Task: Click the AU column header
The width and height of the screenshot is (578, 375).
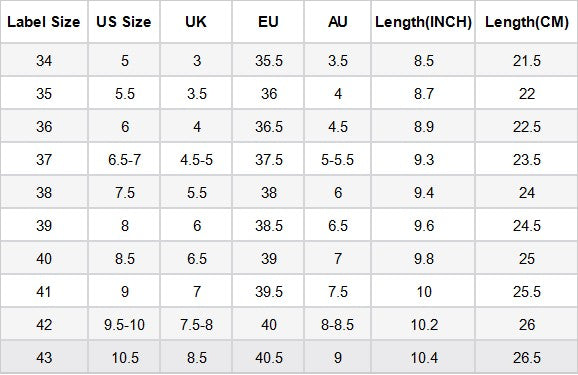Action: (338, 22)
